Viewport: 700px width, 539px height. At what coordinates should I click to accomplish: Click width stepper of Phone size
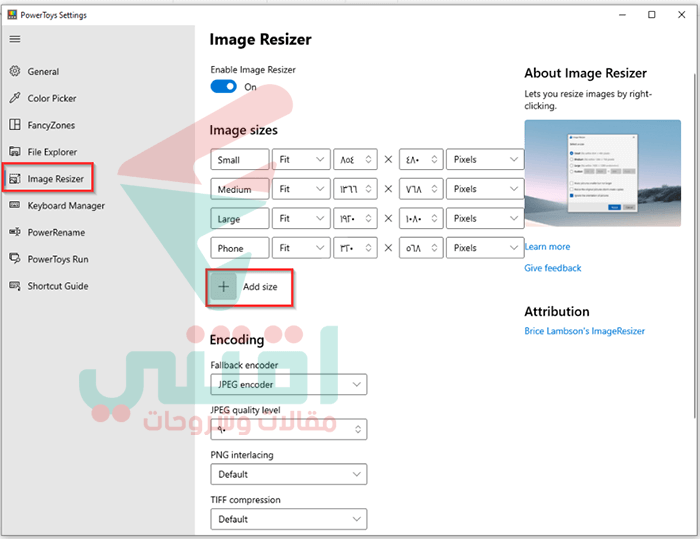368,248
